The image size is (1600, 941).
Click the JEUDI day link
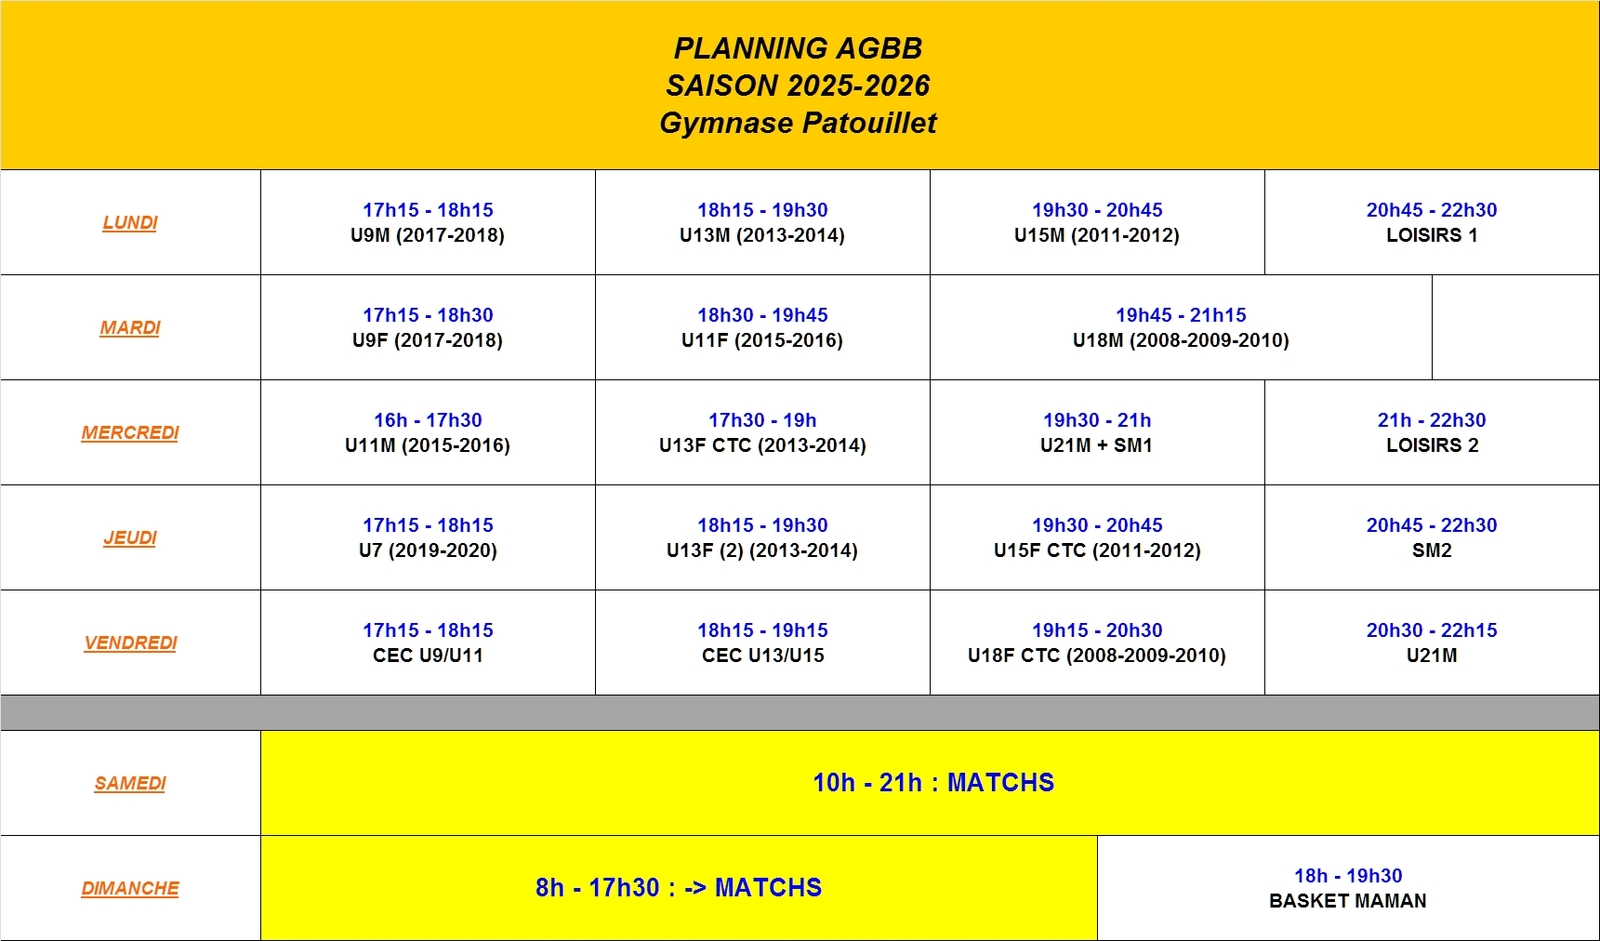130,537
